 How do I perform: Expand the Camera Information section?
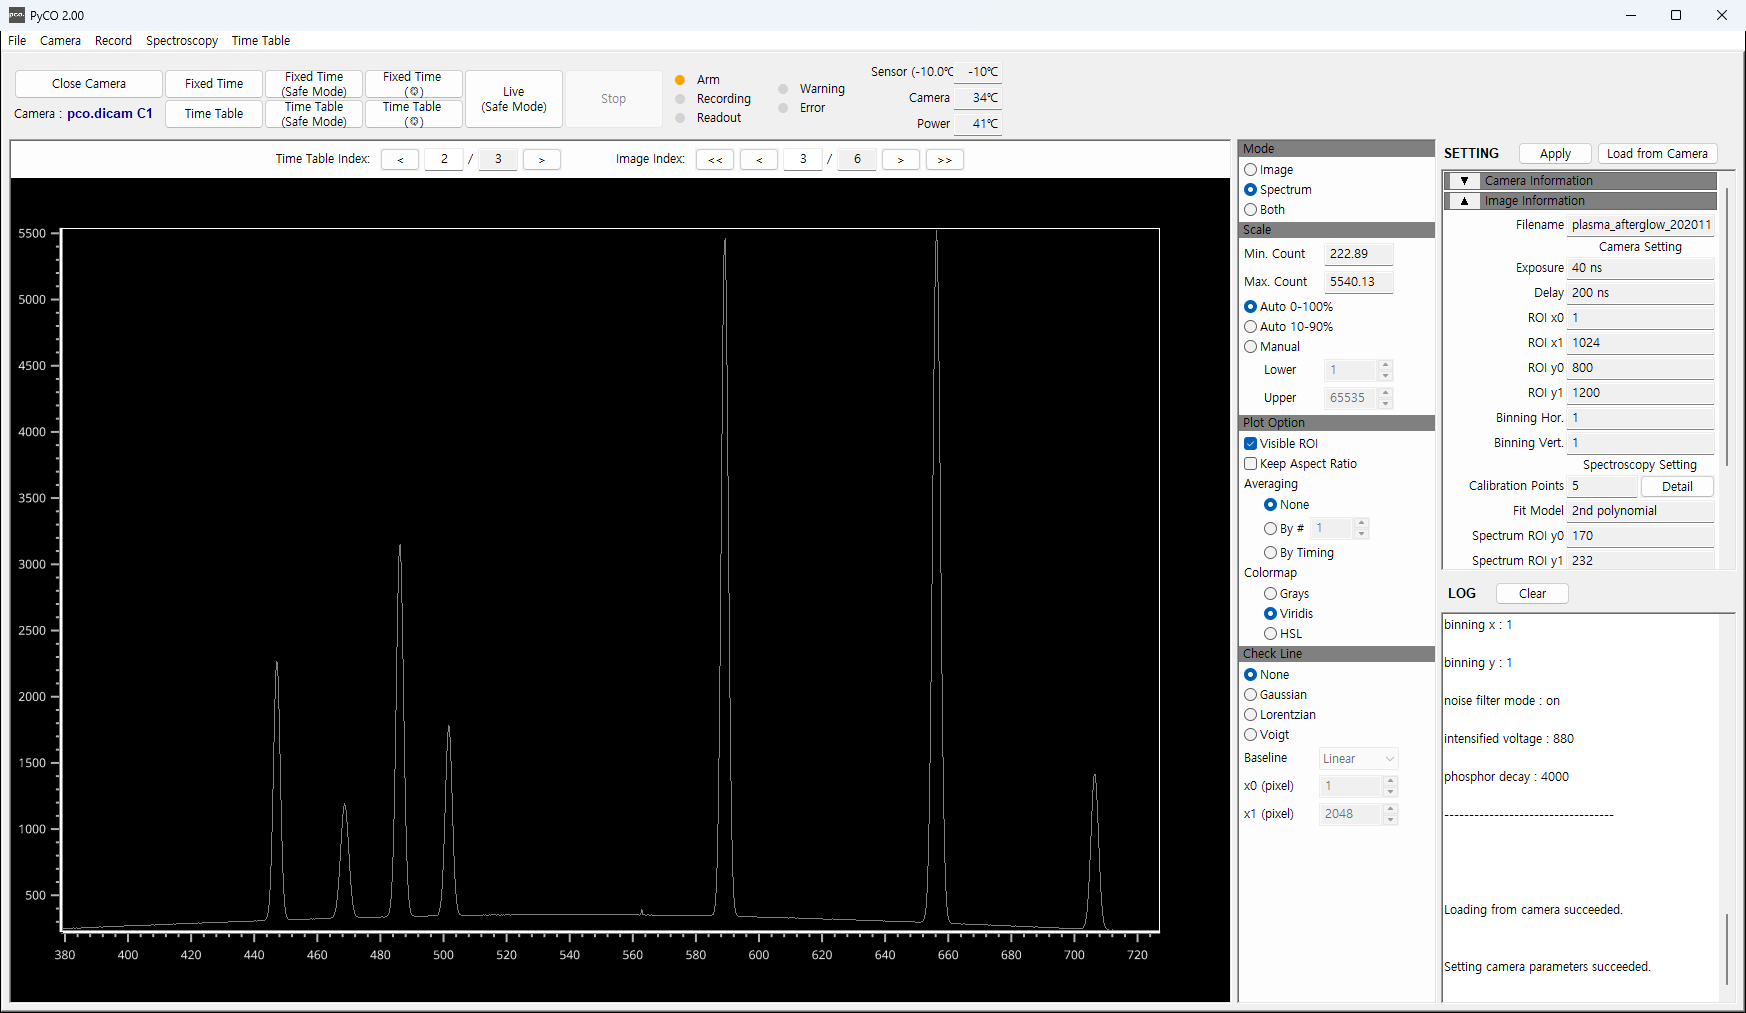(x=1464, y=181)
